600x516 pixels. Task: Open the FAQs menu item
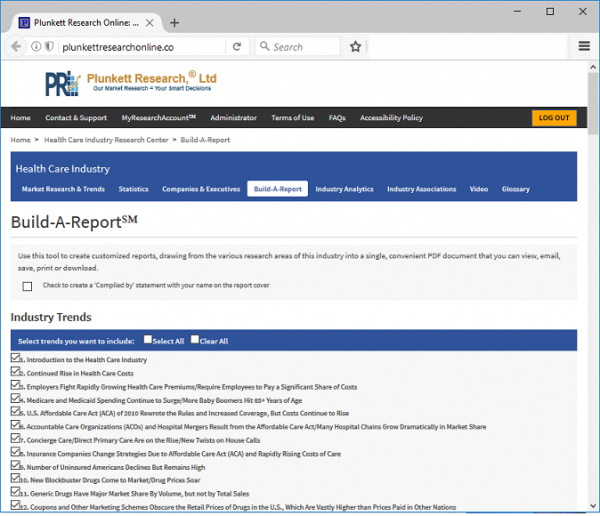[337, 118]
